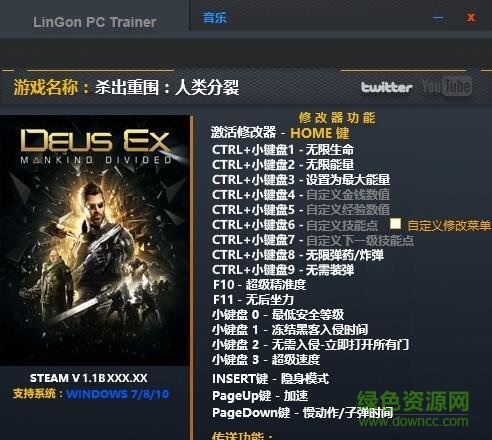
Task: Click the 自定义金钱数值 entry
Action: point(301,195)
